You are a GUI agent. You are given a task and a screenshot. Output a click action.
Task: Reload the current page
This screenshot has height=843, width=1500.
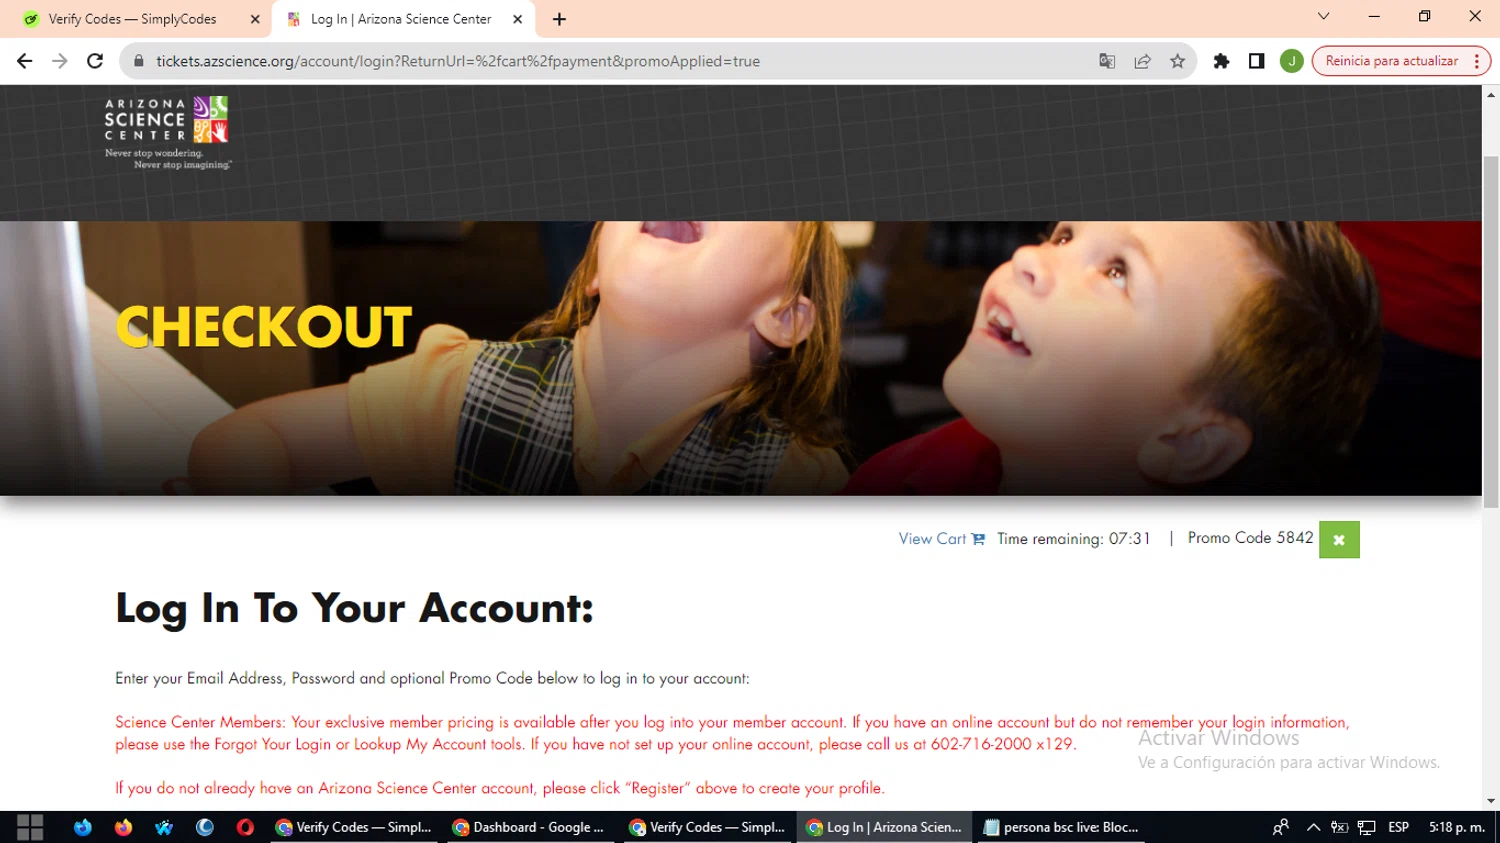click(x=95, y=61)
